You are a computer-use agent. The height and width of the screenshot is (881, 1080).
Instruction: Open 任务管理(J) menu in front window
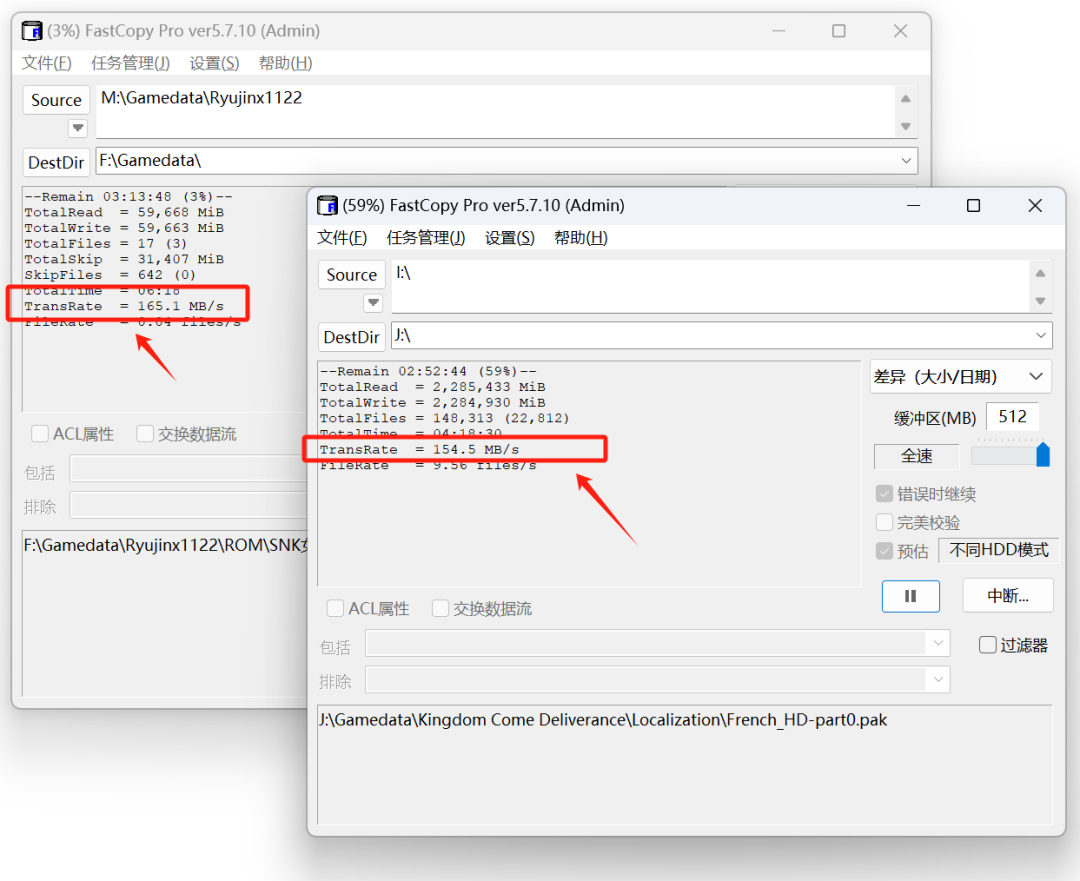point(426,238)
